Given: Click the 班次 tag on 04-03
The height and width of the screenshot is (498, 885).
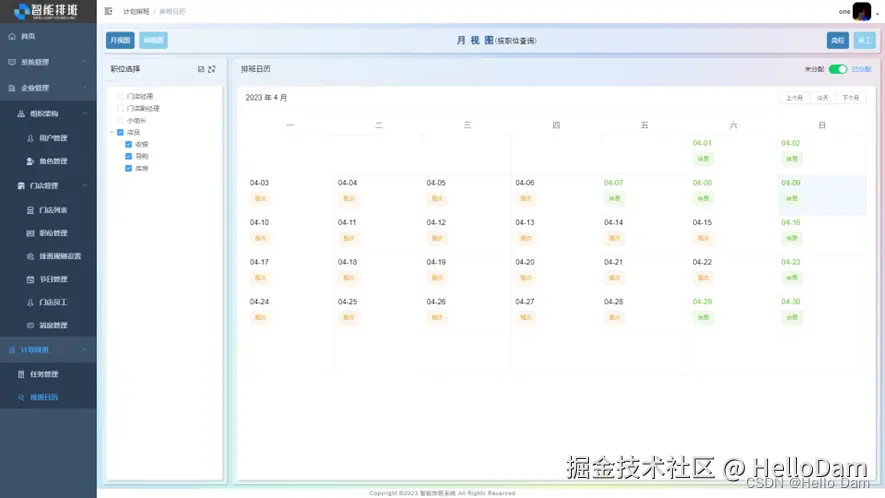Looking at the screenshot, I should pos(260,198).
